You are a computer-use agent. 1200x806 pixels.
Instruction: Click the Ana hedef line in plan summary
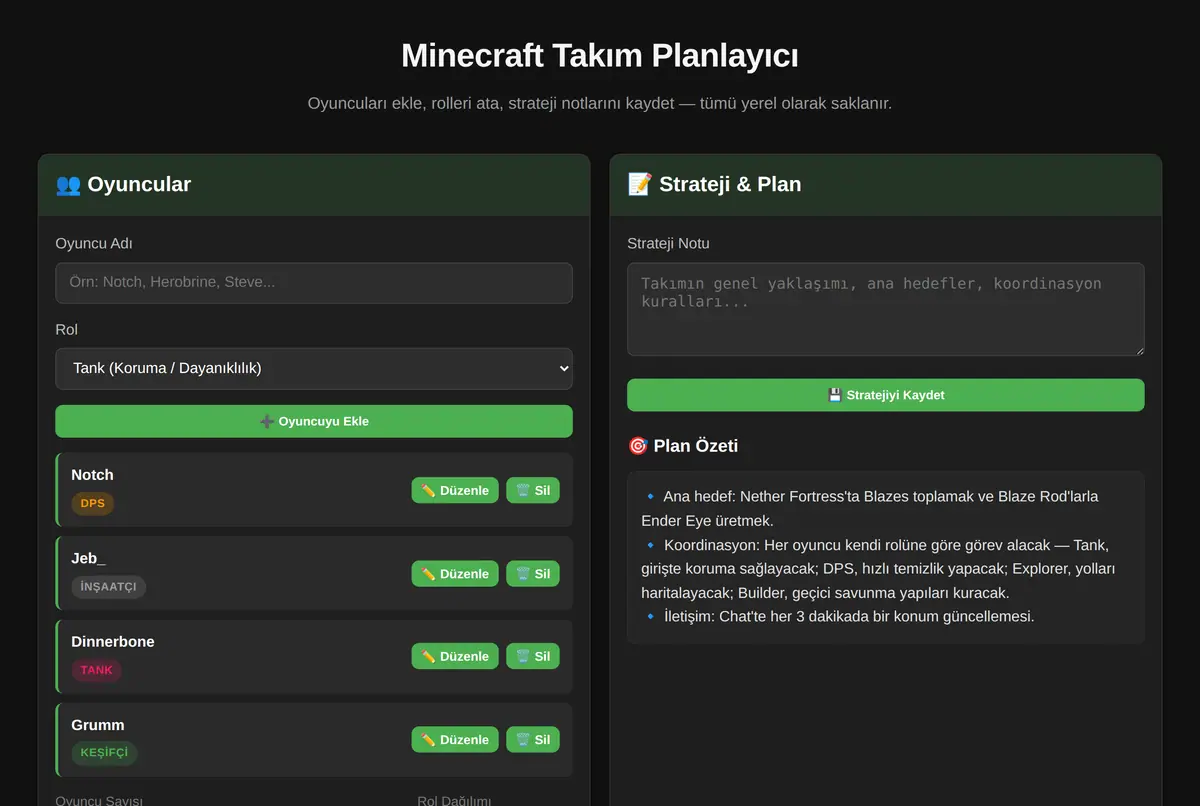(x=870, y=508)
